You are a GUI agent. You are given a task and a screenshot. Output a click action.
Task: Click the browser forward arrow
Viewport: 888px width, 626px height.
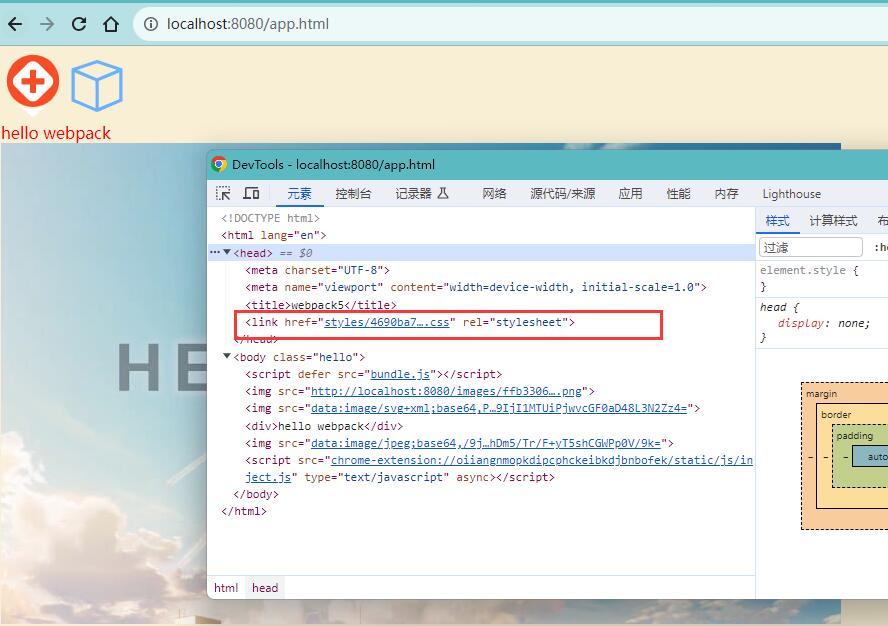pos(47,24)
